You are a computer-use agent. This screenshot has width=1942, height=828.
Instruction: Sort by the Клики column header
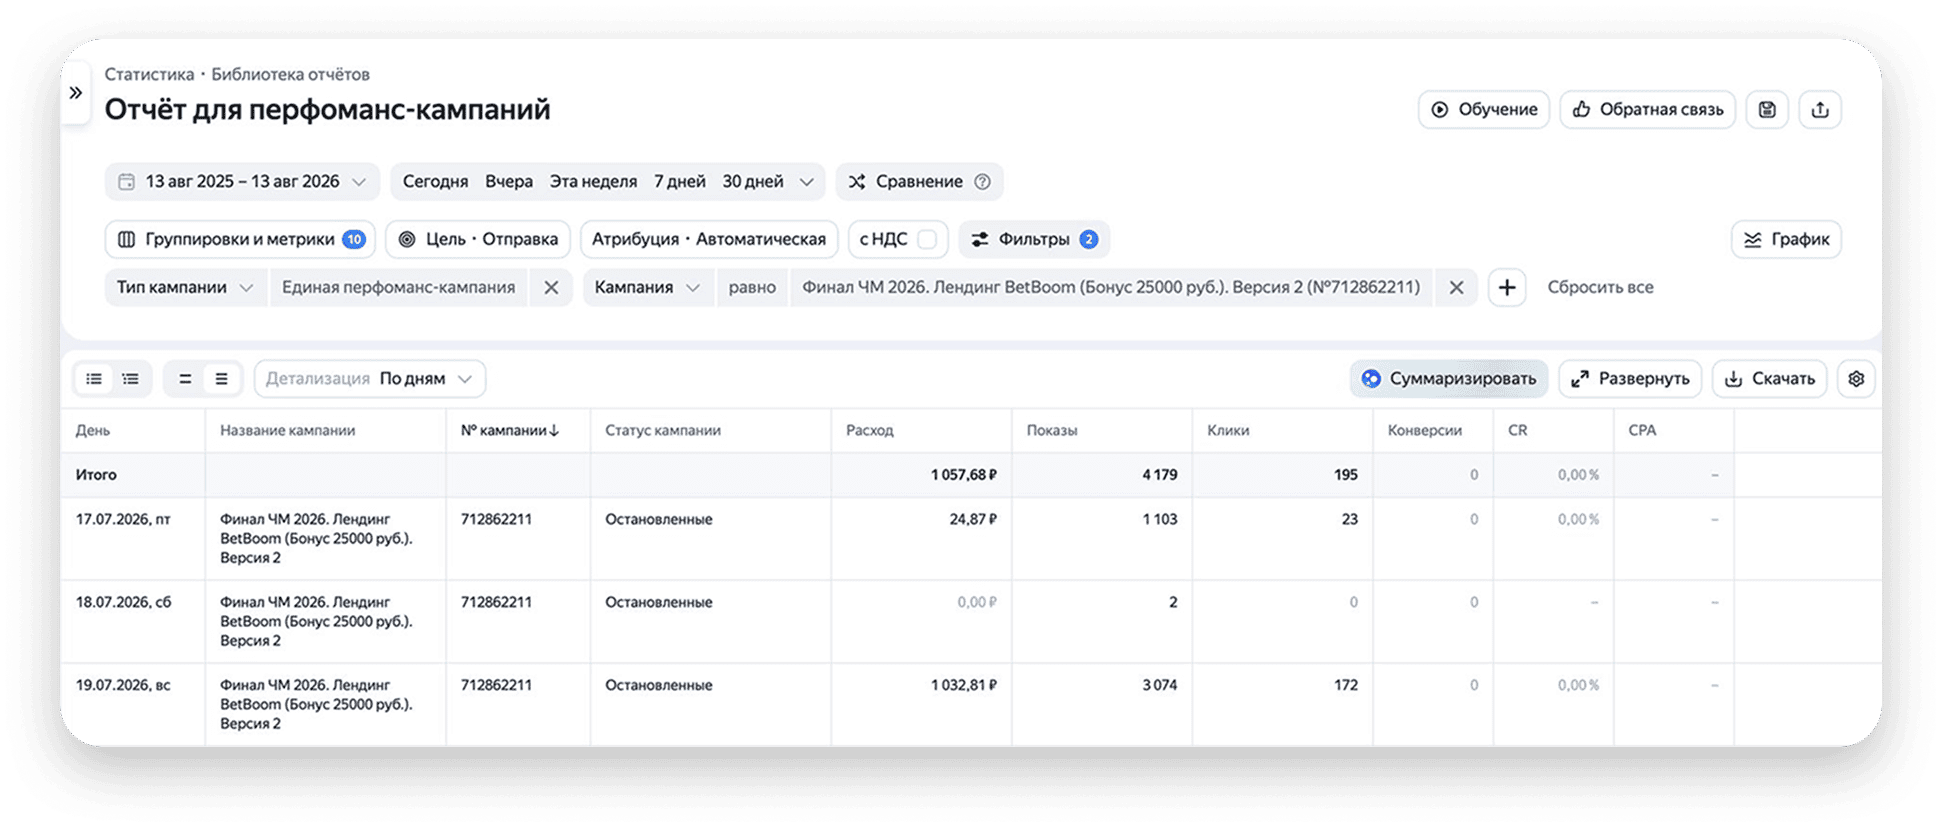tap(1228, 431)
